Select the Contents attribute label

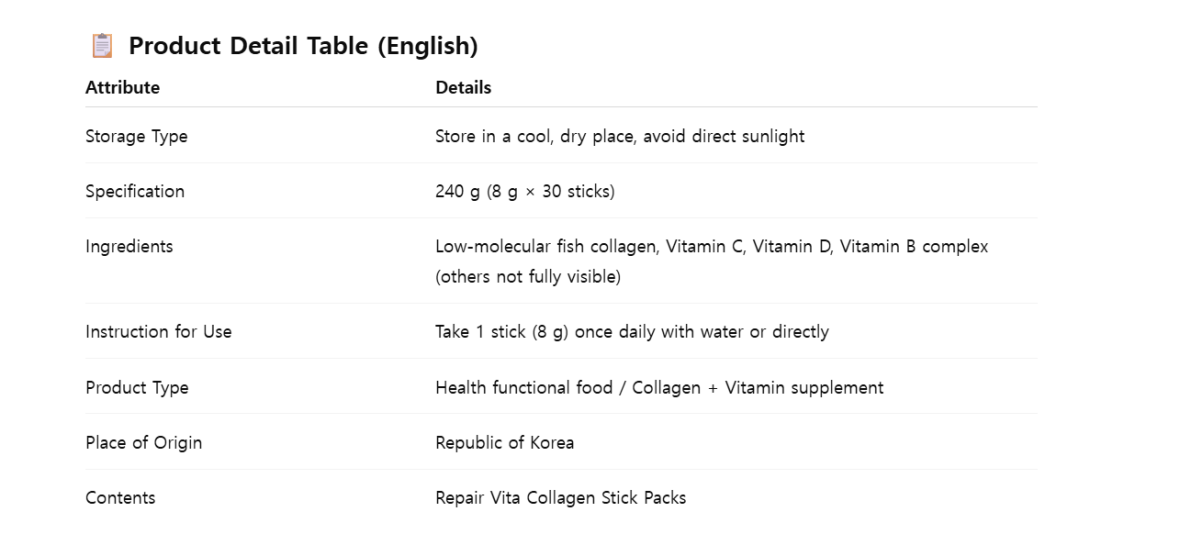pos(120,497)
